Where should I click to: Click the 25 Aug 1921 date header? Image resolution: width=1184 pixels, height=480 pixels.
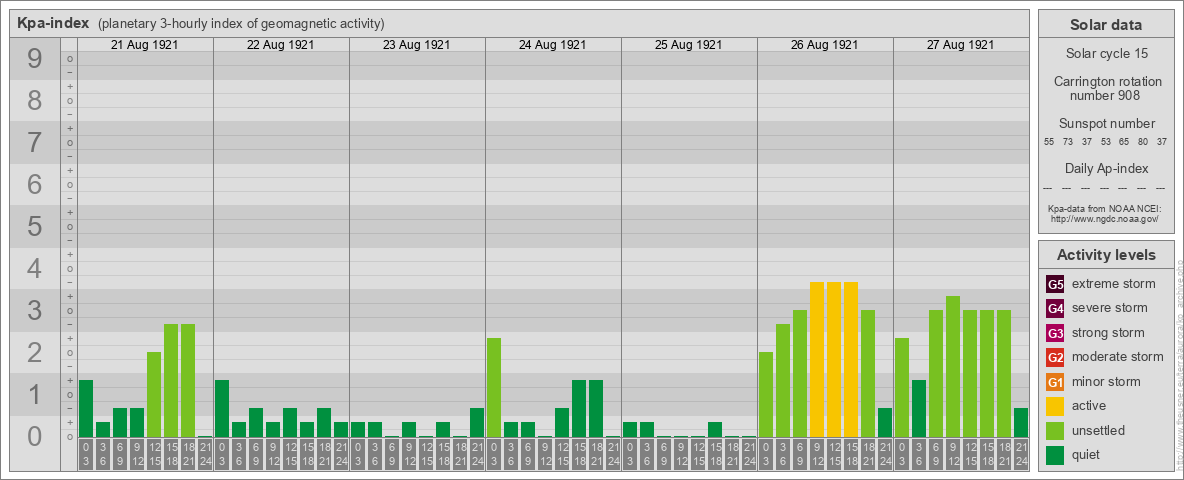click(x=689, y=45)
